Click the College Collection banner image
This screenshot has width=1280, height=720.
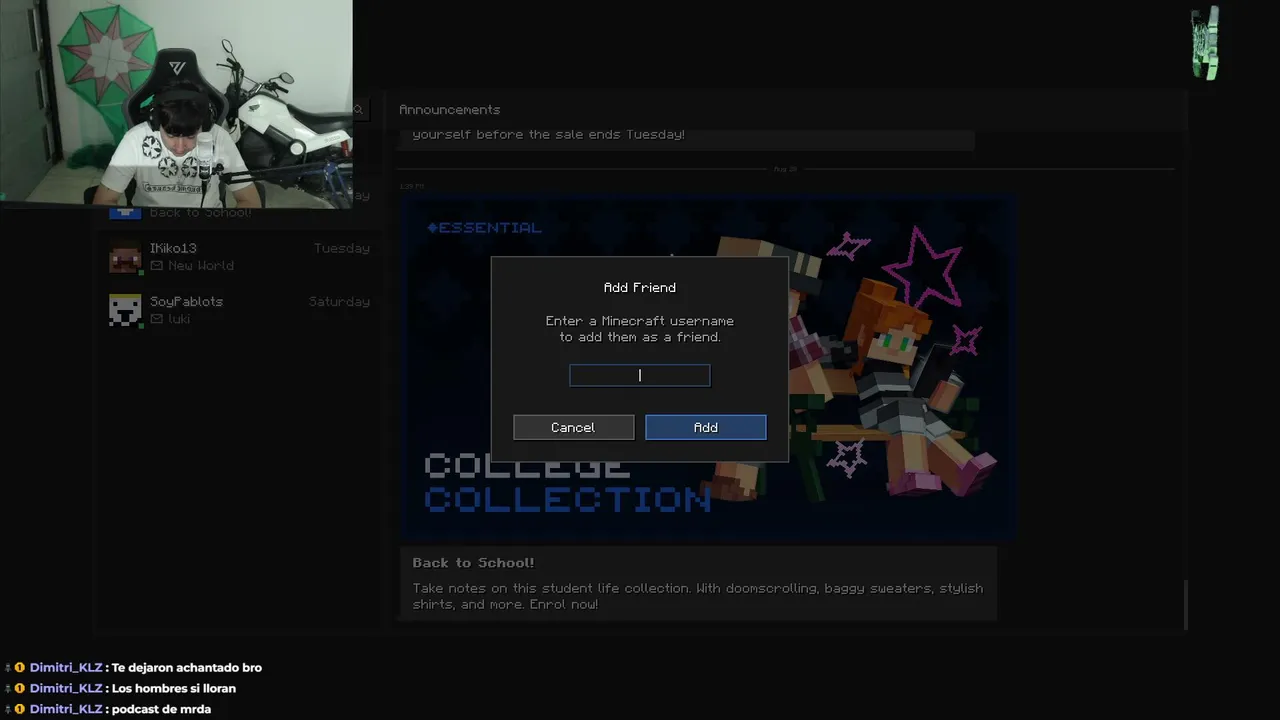pos(709,366)
